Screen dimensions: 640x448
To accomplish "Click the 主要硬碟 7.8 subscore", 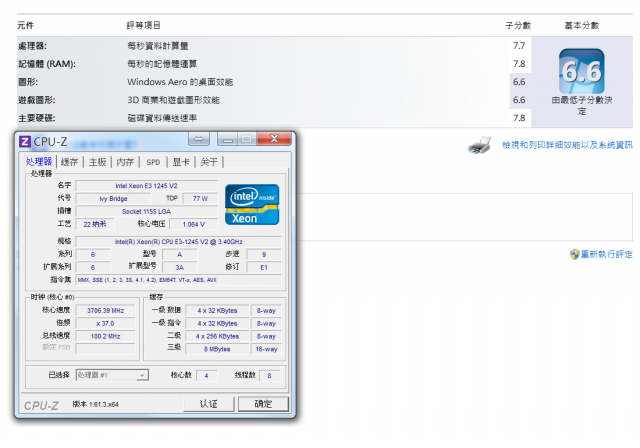I will [519, 118].
